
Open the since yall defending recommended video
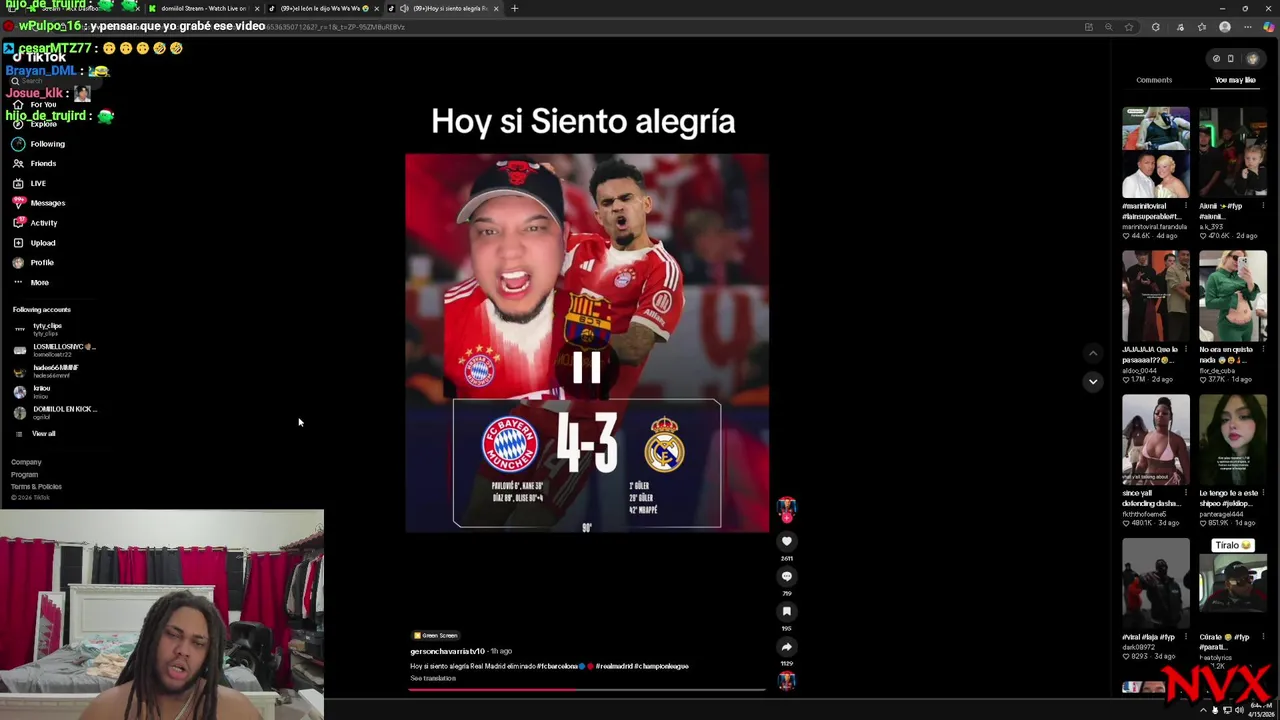tap(1156, 440)
